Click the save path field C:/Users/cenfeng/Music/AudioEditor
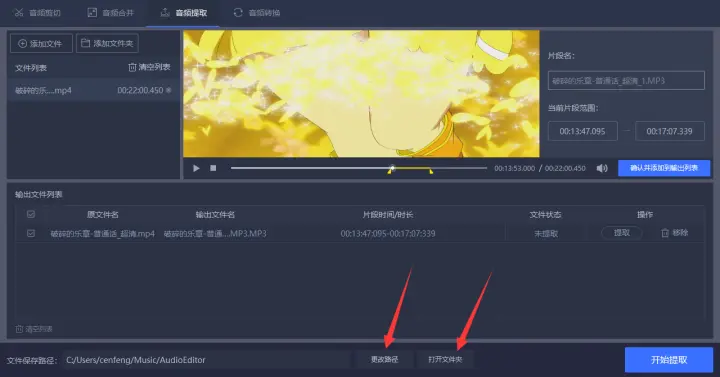Screen dimensions: 720x377 click(x=207, y=360)
